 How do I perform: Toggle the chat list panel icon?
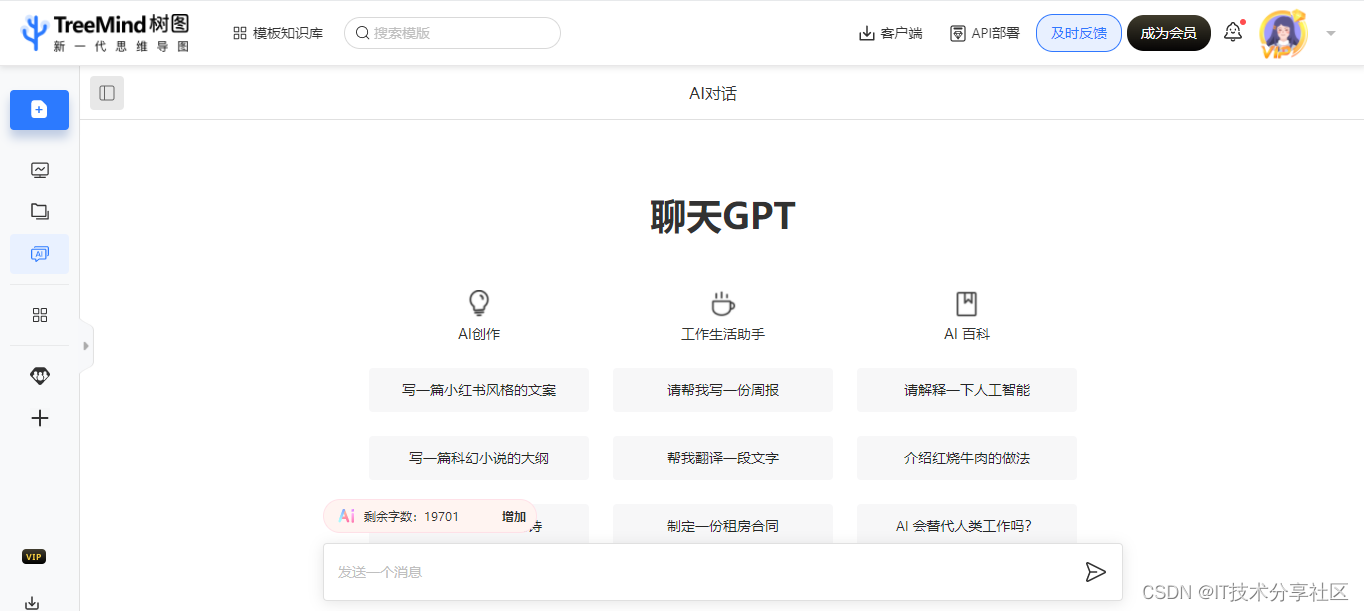point(107,93)
